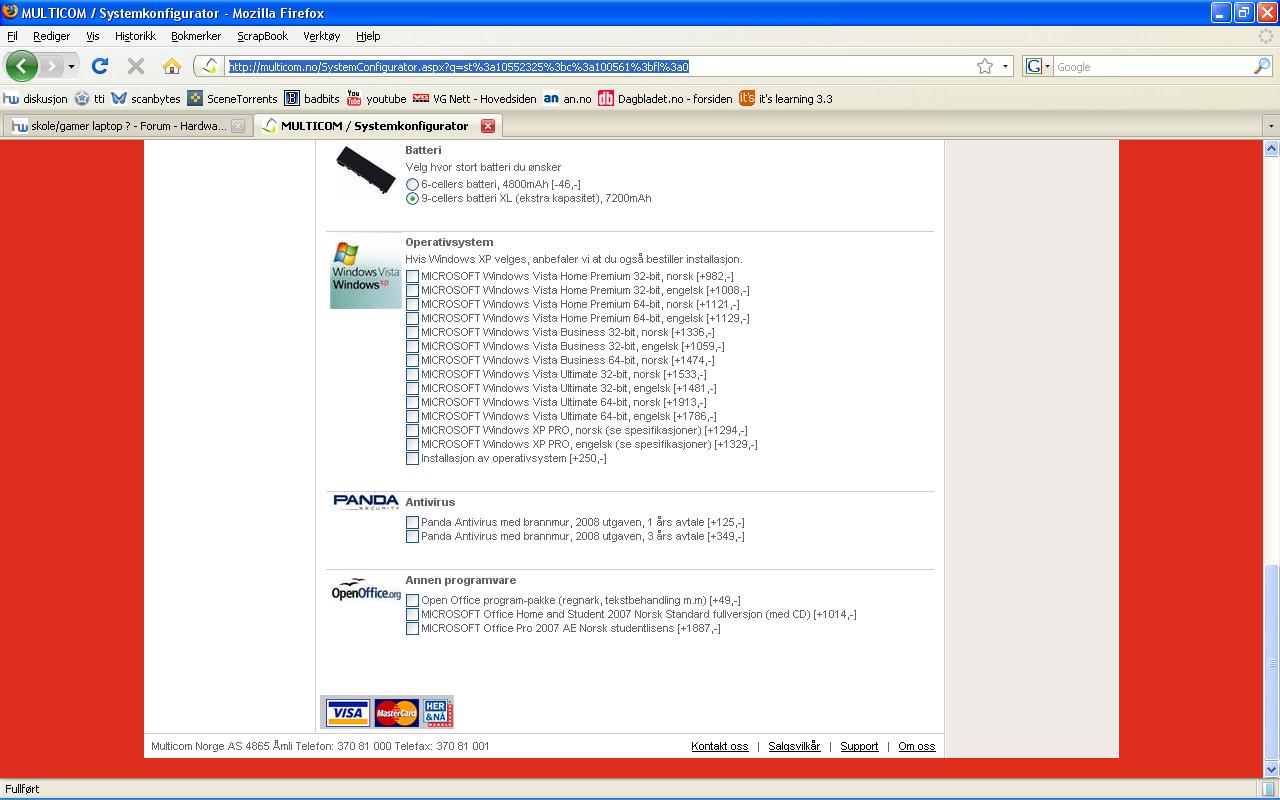This screenshot has height=800, width=1280.
Task: Check Vista Ultimate 64-bit norsk
Action: tap(412, 403)
